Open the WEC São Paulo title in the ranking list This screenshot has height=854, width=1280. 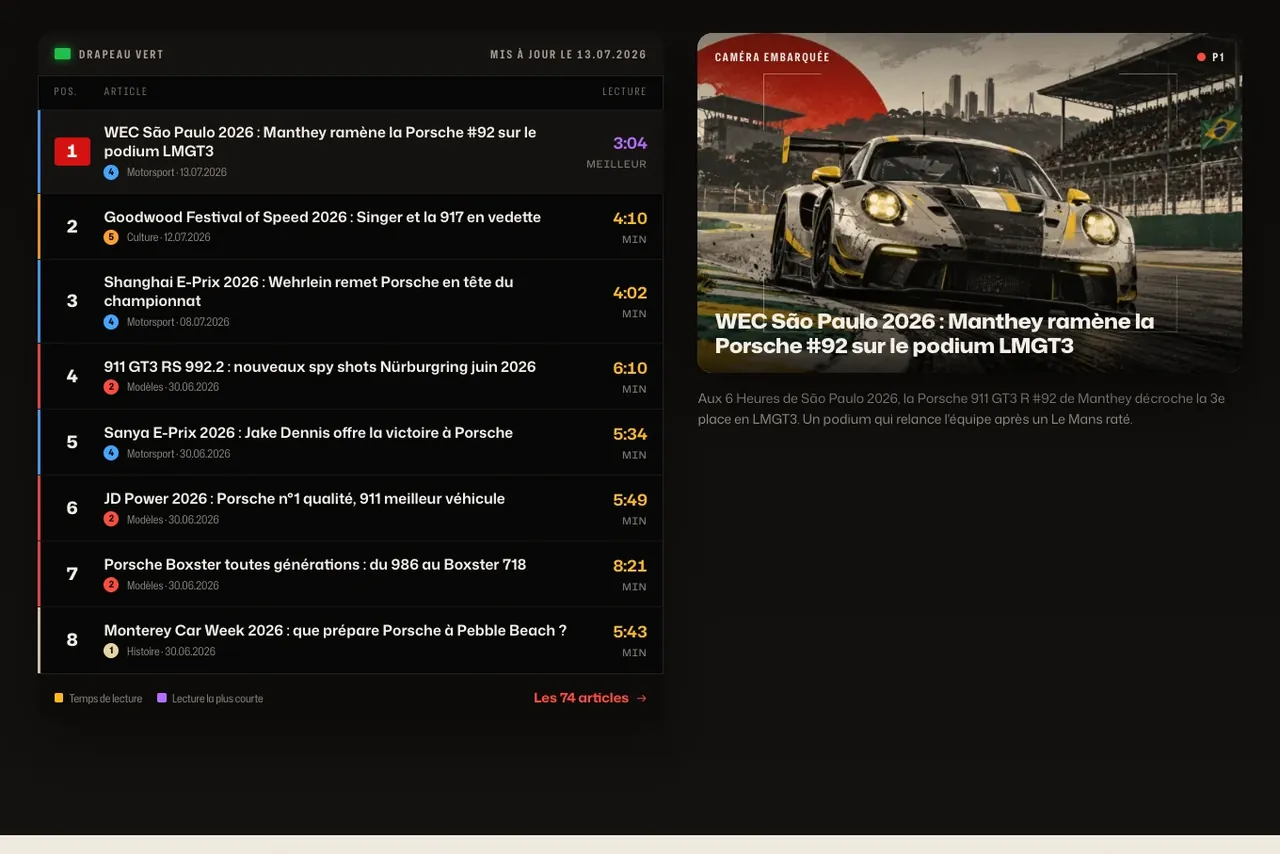pyautogui.click(x=320, y=141)
